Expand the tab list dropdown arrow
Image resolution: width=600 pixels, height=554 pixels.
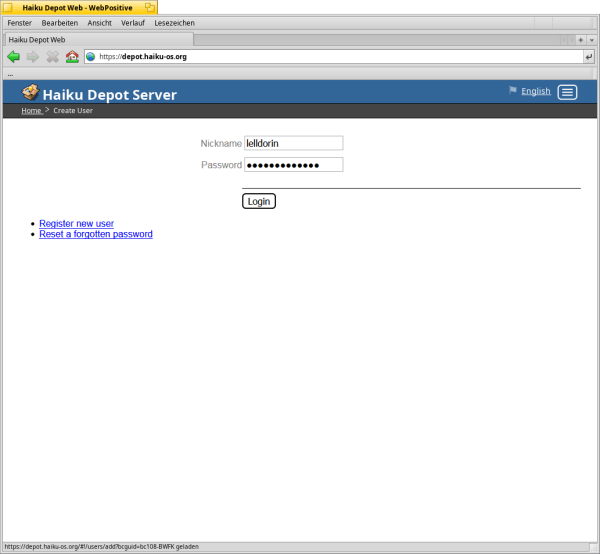[592, 39]
